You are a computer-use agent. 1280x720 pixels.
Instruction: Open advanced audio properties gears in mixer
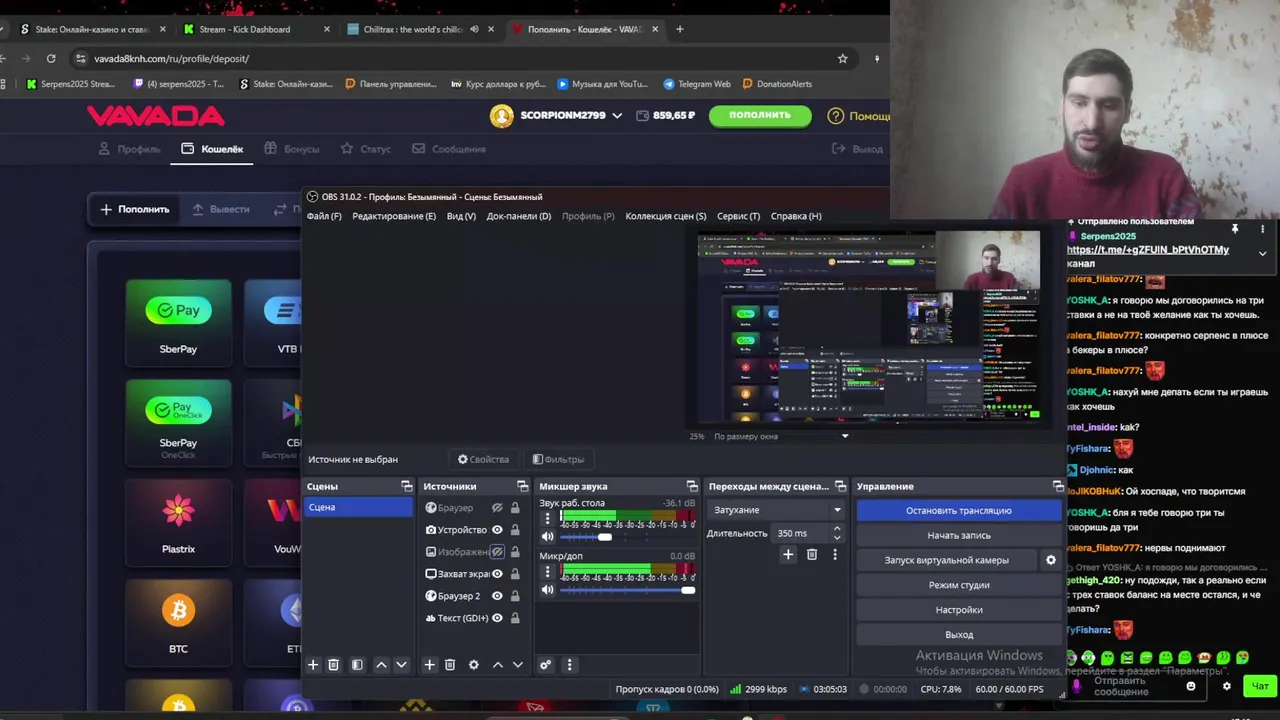pos(545,665)
